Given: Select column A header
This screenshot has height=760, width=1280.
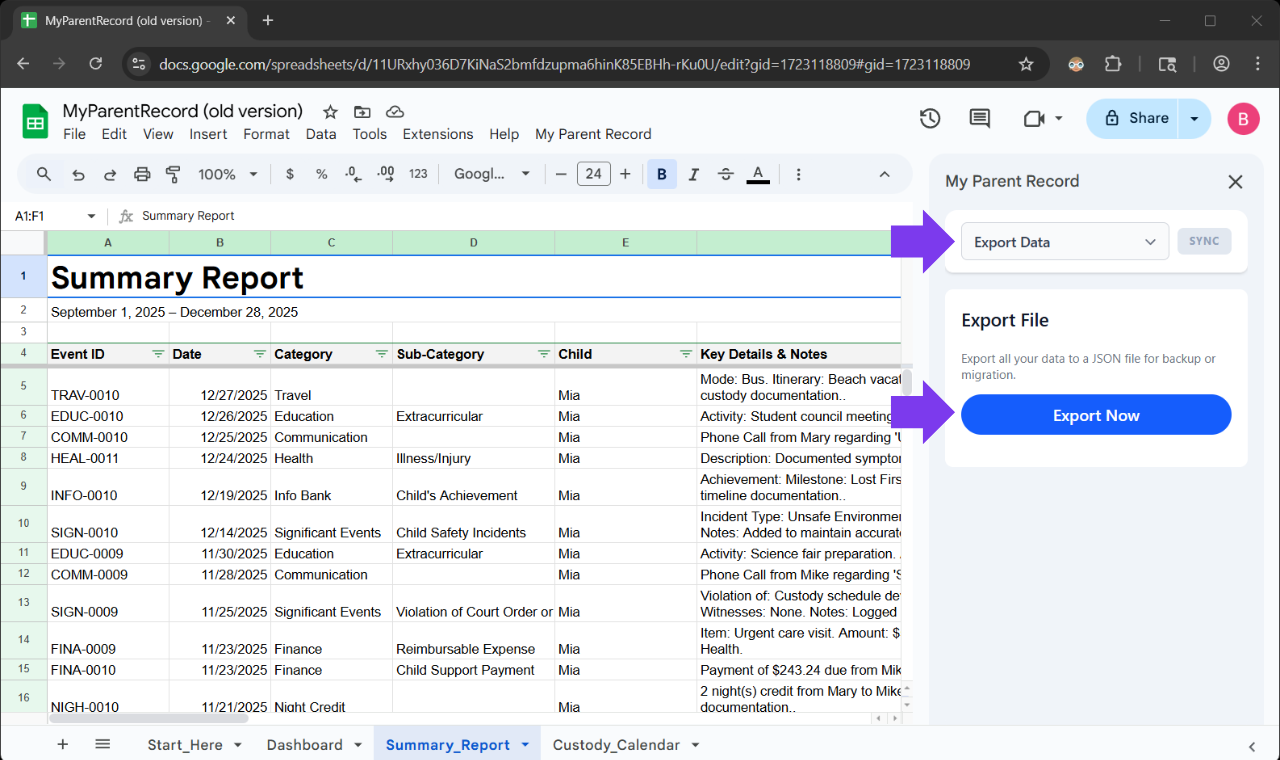Looking at the screenshot, I should 108,243.
